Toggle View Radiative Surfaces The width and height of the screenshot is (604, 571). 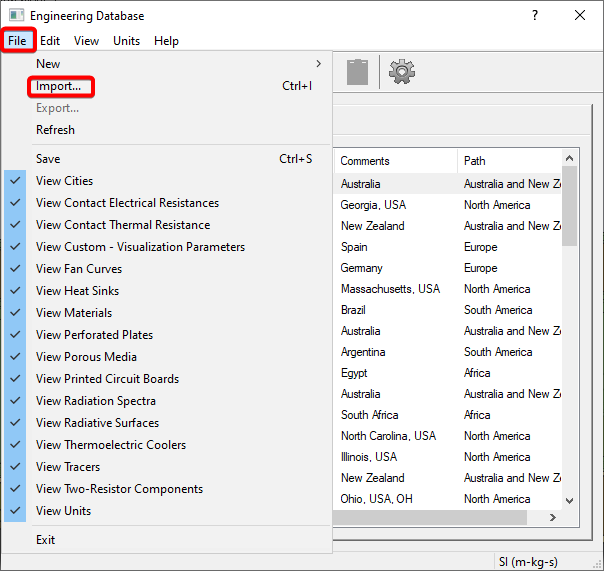tap(168, 423)
